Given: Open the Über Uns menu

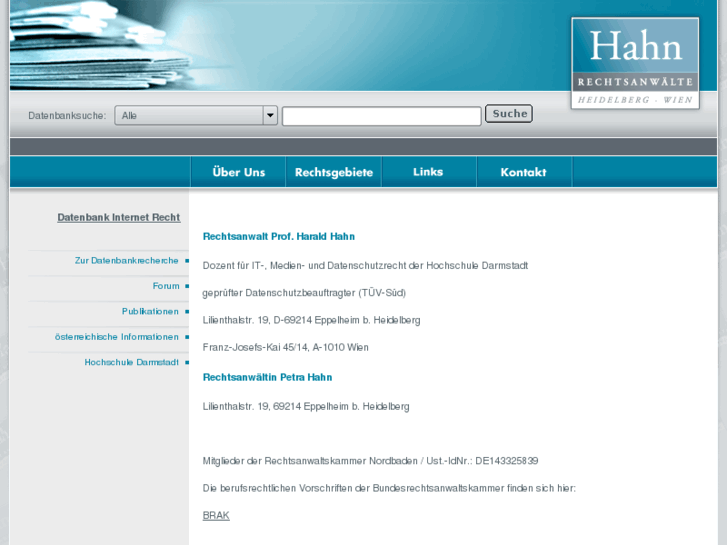Looking at the screenshot, I should tap(238, 172).
